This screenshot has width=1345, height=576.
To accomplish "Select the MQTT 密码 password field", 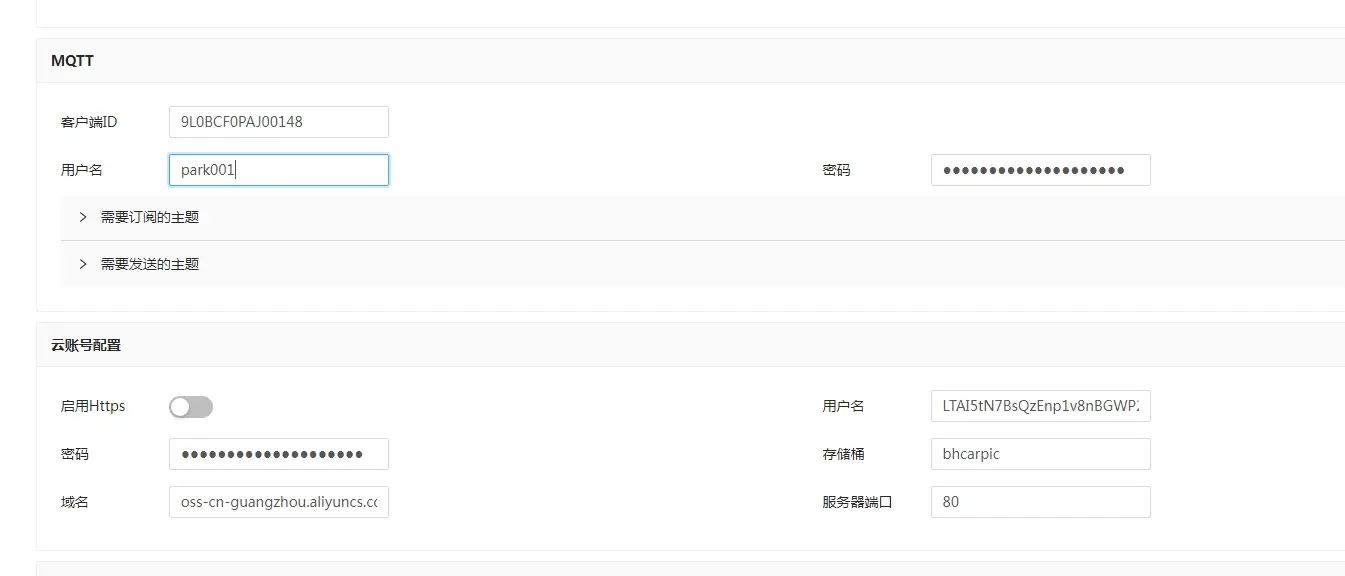I will click(1040, 170).
